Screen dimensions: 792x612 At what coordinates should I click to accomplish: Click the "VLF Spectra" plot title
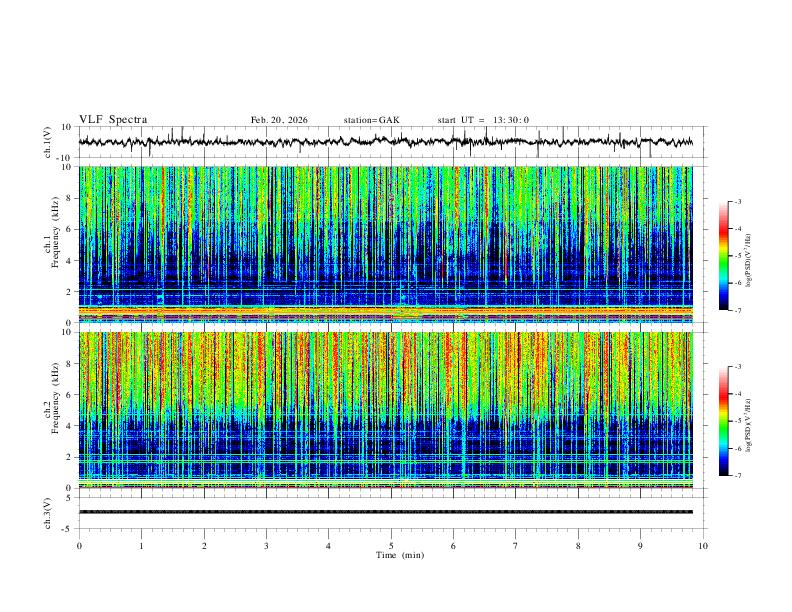(x=113, y=120)
